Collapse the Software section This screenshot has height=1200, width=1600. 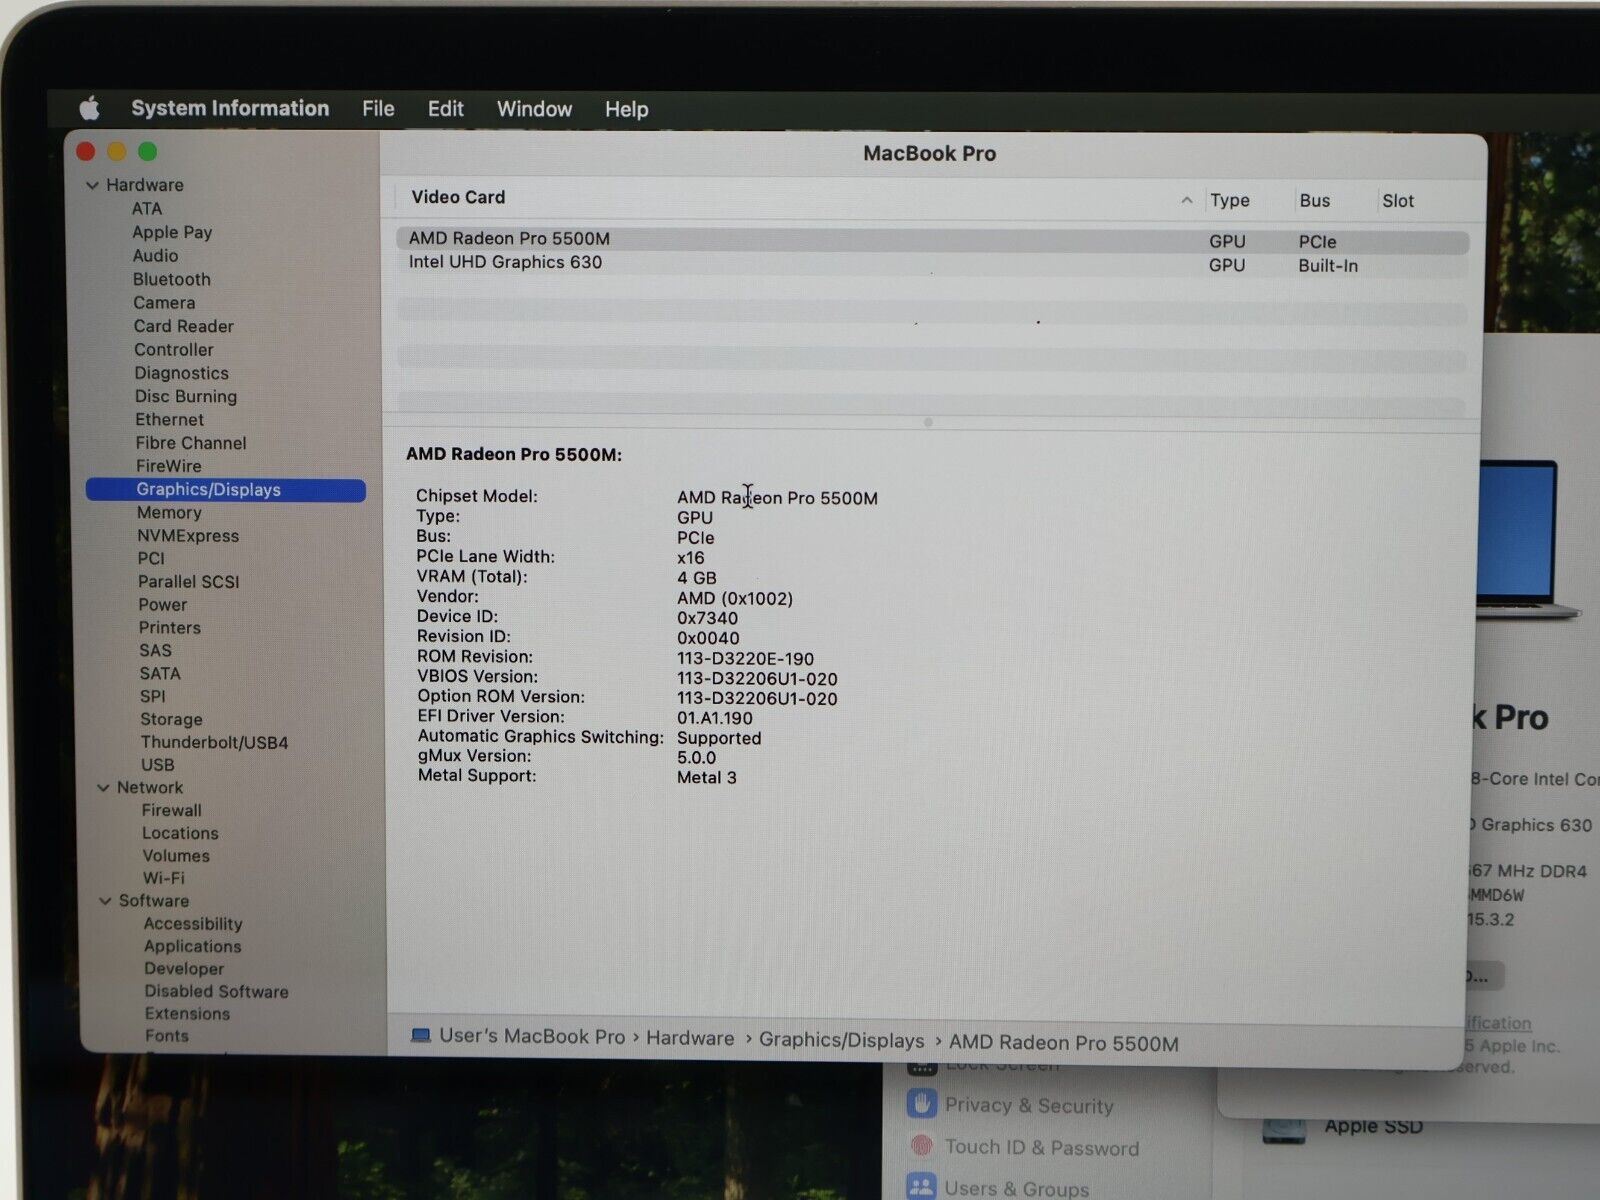[105, 901]
